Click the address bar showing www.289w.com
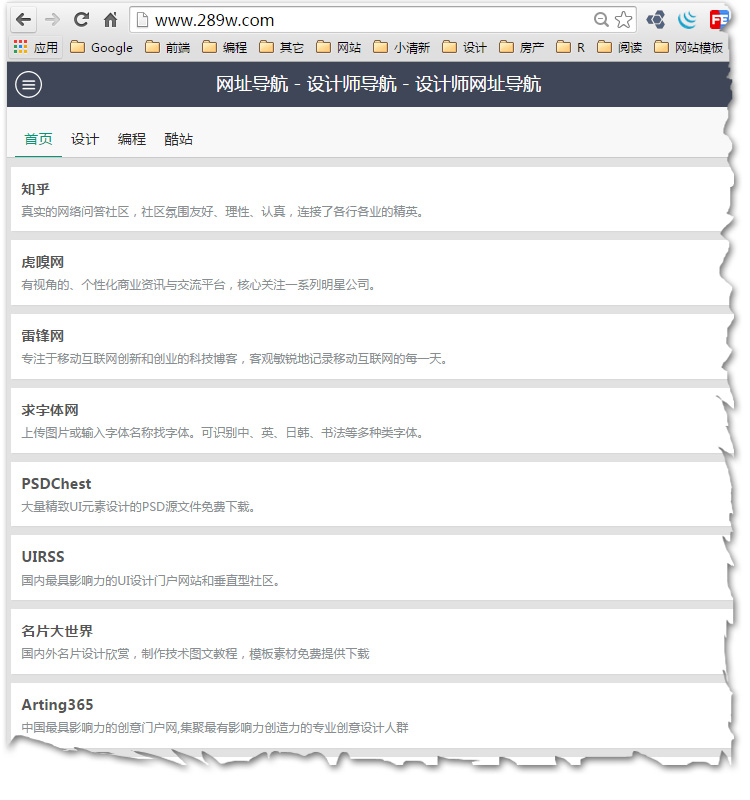Image resolution: width=750 pixels, height=800 pixels. pyautogui.click(x=383, y=20)
